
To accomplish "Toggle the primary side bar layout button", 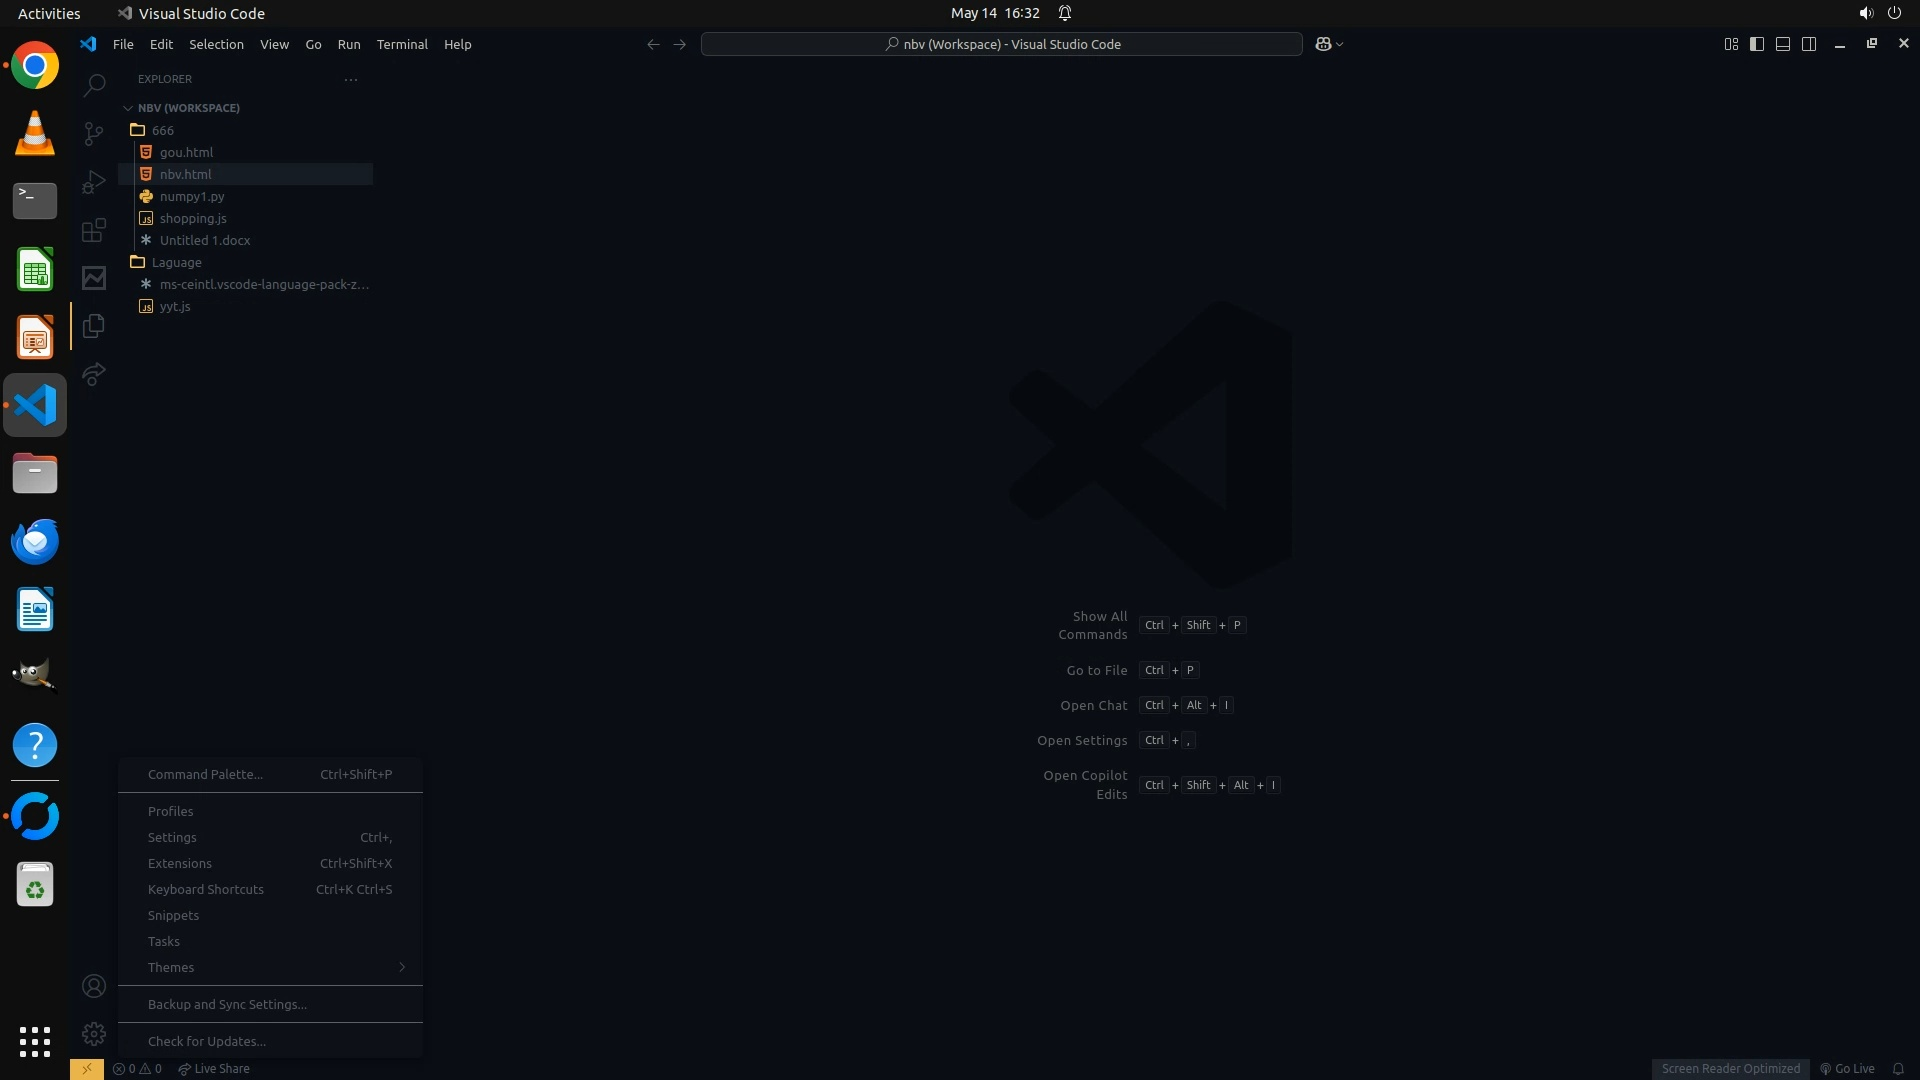I will (1757, 44).
